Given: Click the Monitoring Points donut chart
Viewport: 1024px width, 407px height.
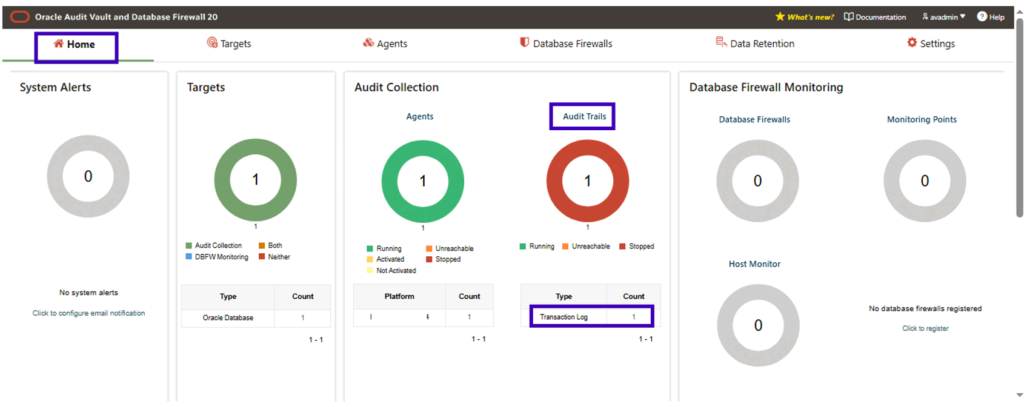Looking at the screenshot, I should click(924, 181).
